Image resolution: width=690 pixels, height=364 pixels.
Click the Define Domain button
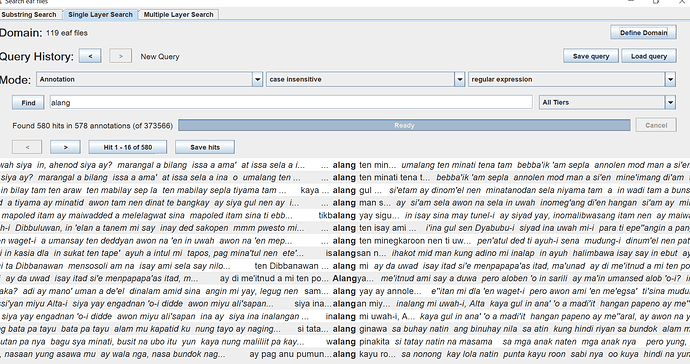tap(643, 33)
